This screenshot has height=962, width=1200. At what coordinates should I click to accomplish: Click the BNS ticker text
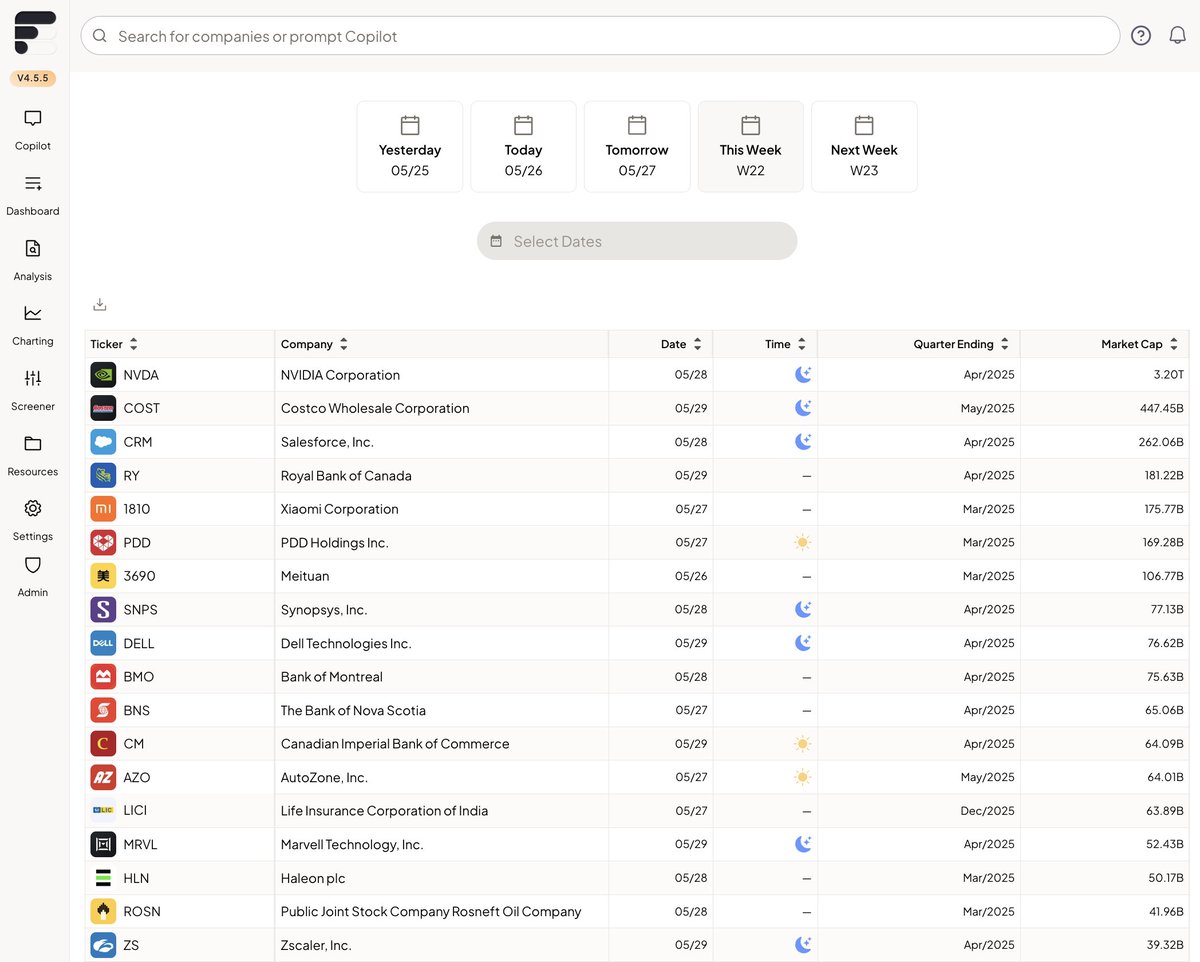136,710
